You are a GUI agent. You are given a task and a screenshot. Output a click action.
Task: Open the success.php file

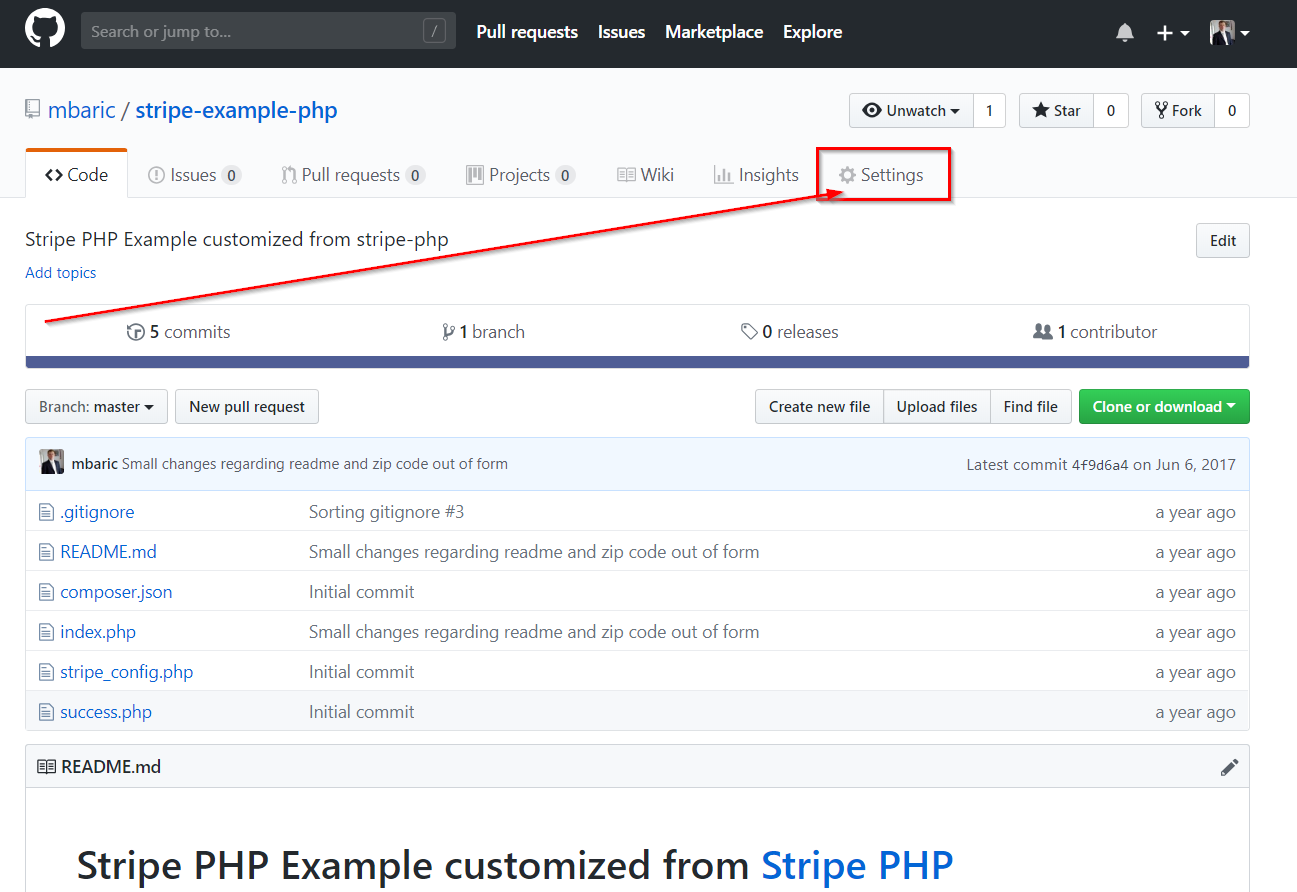coord(106,712)
